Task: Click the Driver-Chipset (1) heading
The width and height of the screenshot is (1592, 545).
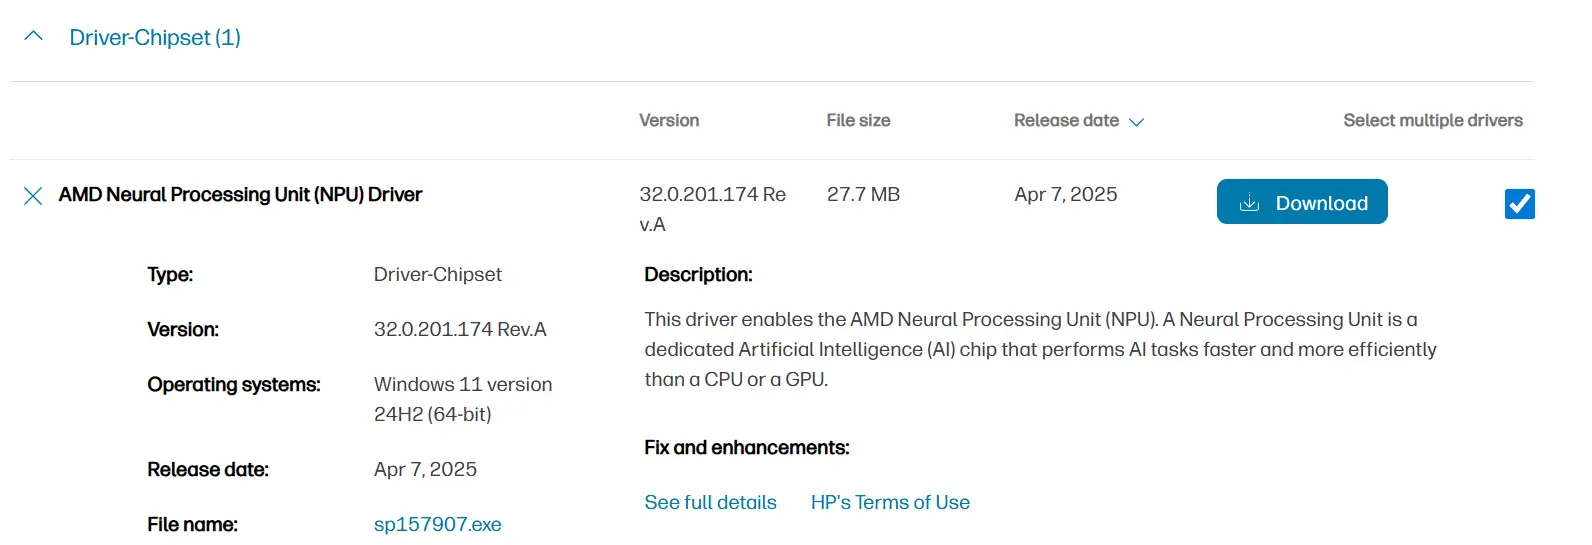Action: [155, 38]
